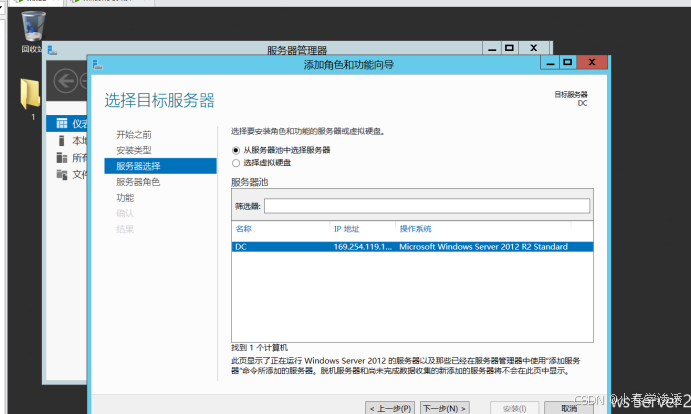Click the 选择目标服务器 page heading
Image resolution: width=691 pixels, height=414 pixels.
point(160,101)
